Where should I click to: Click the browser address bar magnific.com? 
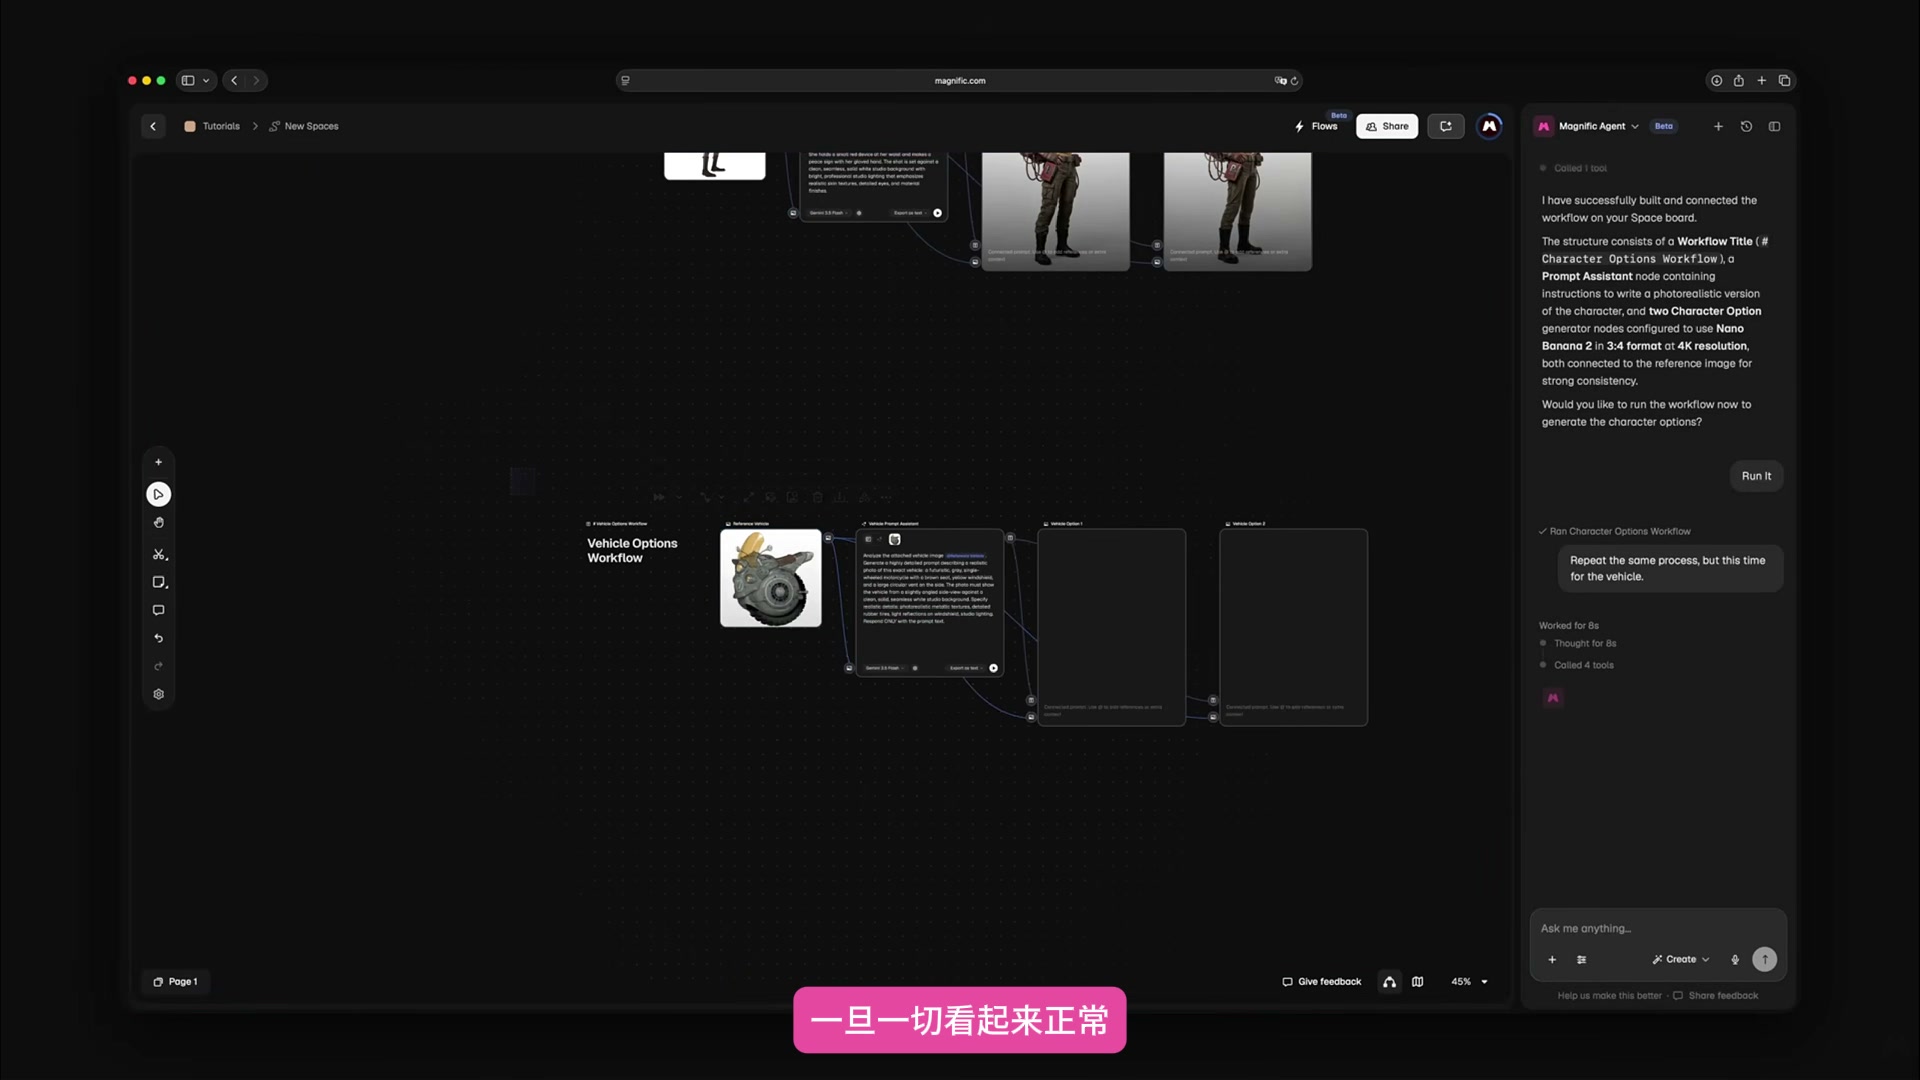pyautogui.click(x=959, y=81)
